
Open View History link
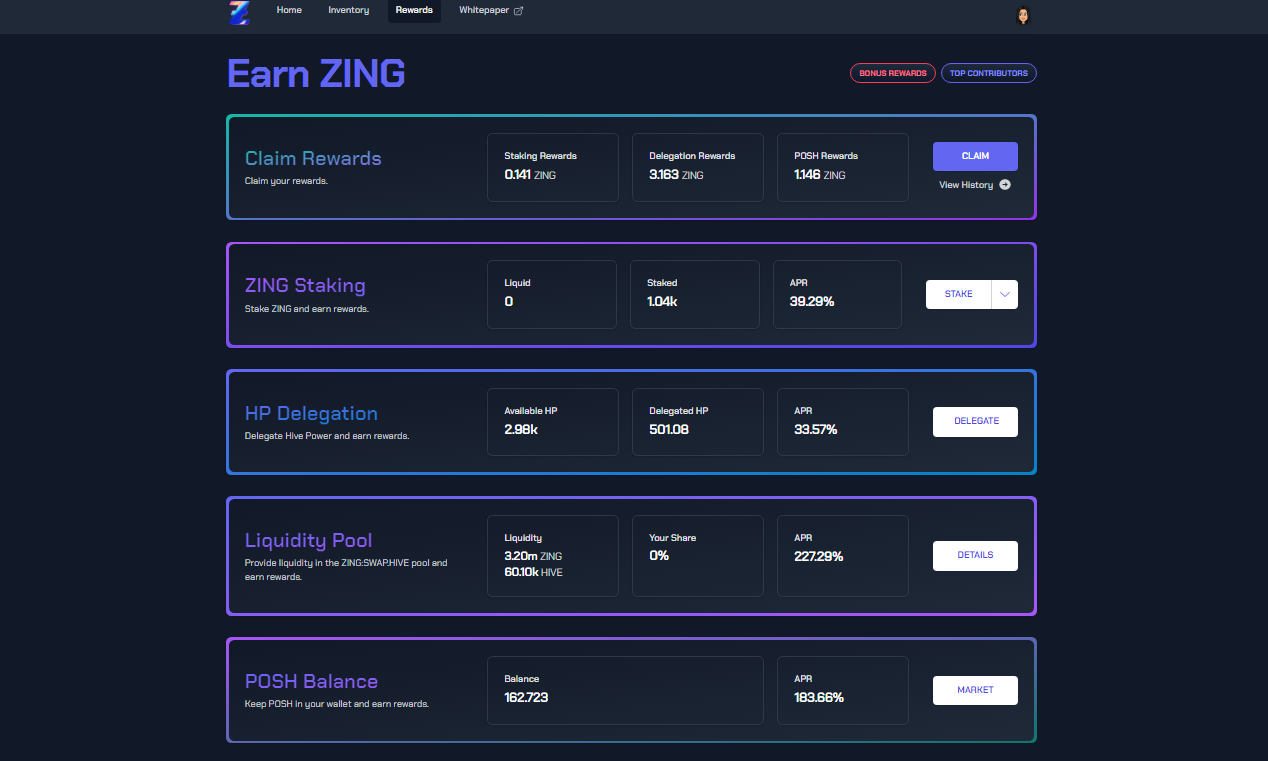point(974,185)
